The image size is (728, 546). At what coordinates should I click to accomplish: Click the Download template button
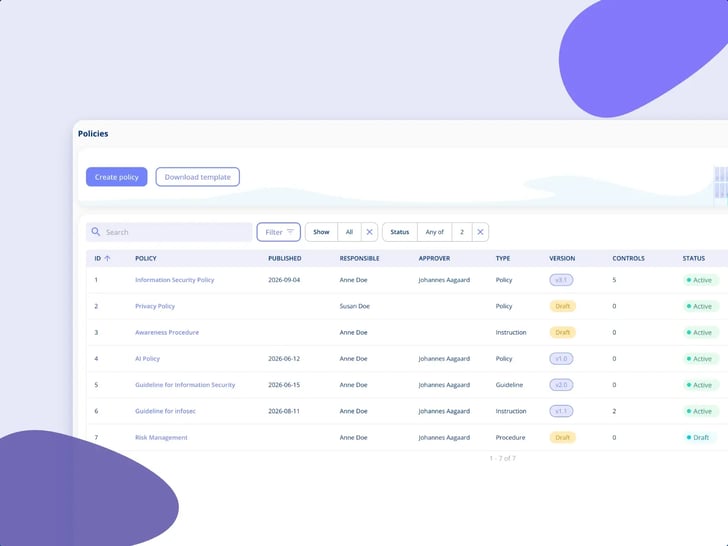click(197, 177)
